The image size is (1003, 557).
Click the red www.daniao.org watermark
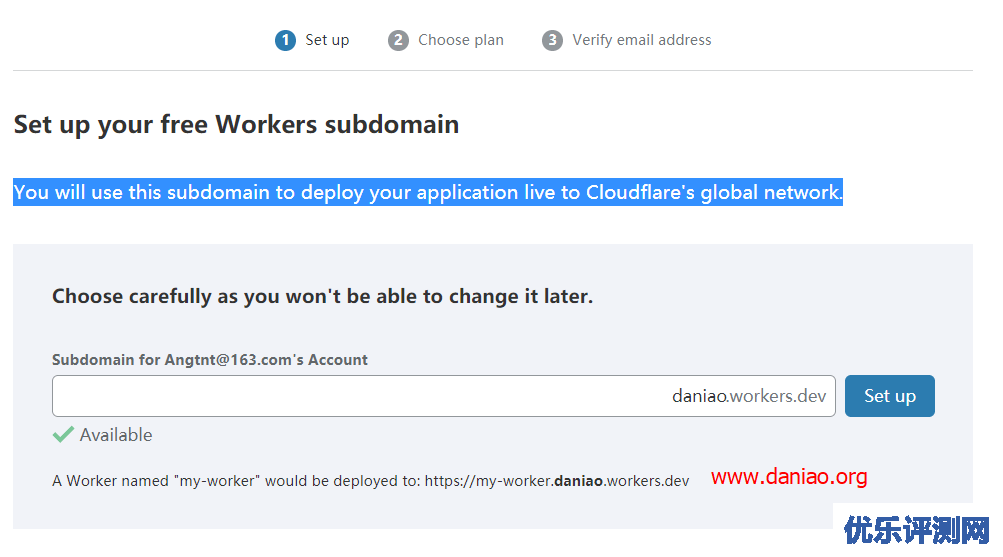coord(789,477)
